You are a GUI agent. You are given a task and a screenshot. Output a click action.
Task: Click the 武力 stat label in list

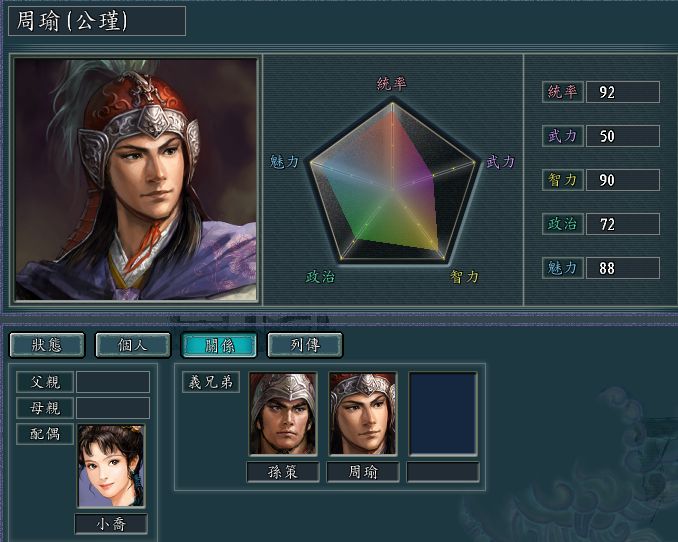click(563, 136)
